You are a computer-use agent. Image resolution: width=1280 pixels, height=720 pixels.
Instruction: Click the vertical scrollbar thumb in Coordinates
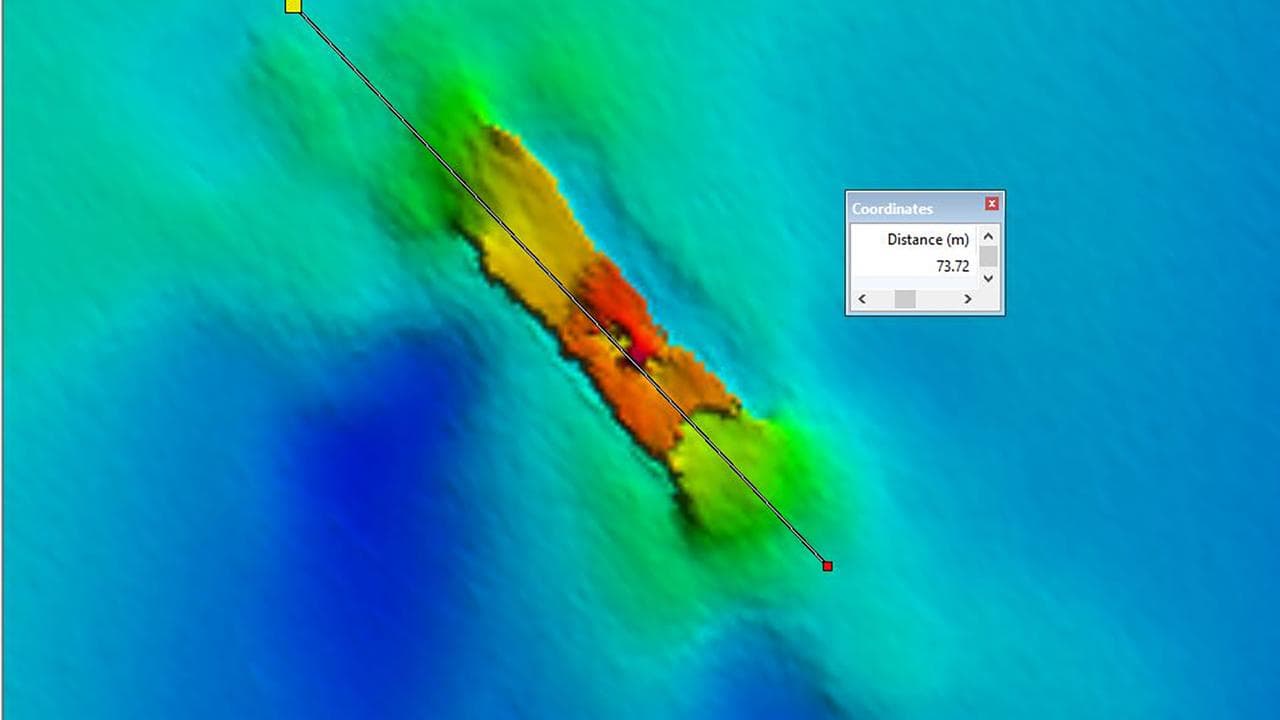988,256
